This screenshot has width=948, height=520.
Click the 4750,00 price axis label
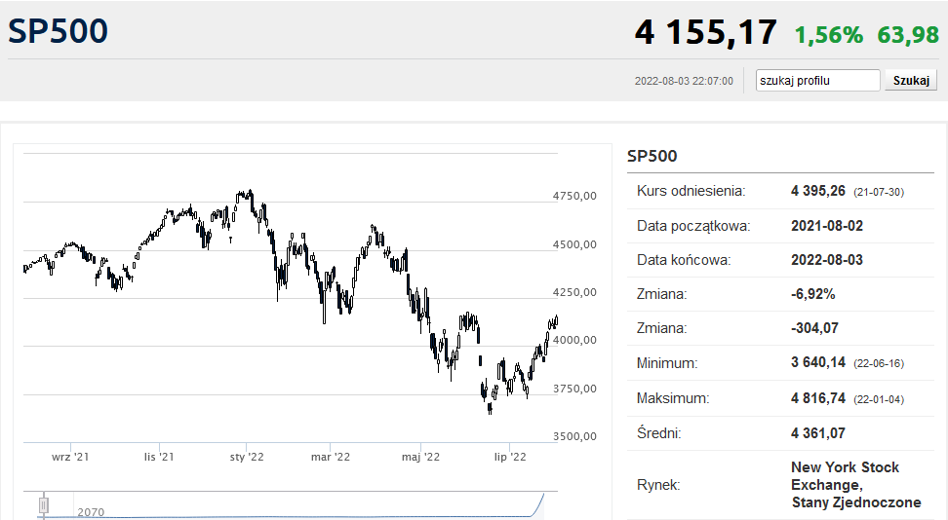click(x=574, y=197)
